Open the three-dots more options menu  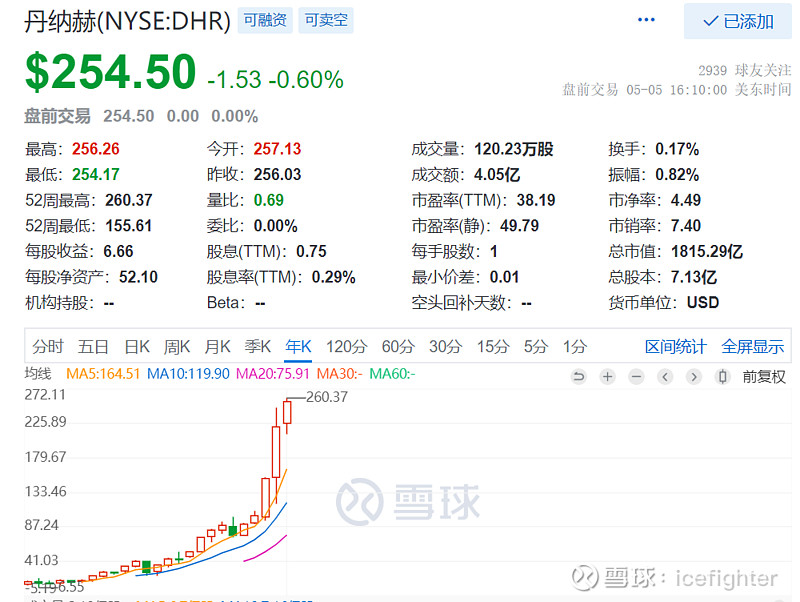click(x=646, y=20)
